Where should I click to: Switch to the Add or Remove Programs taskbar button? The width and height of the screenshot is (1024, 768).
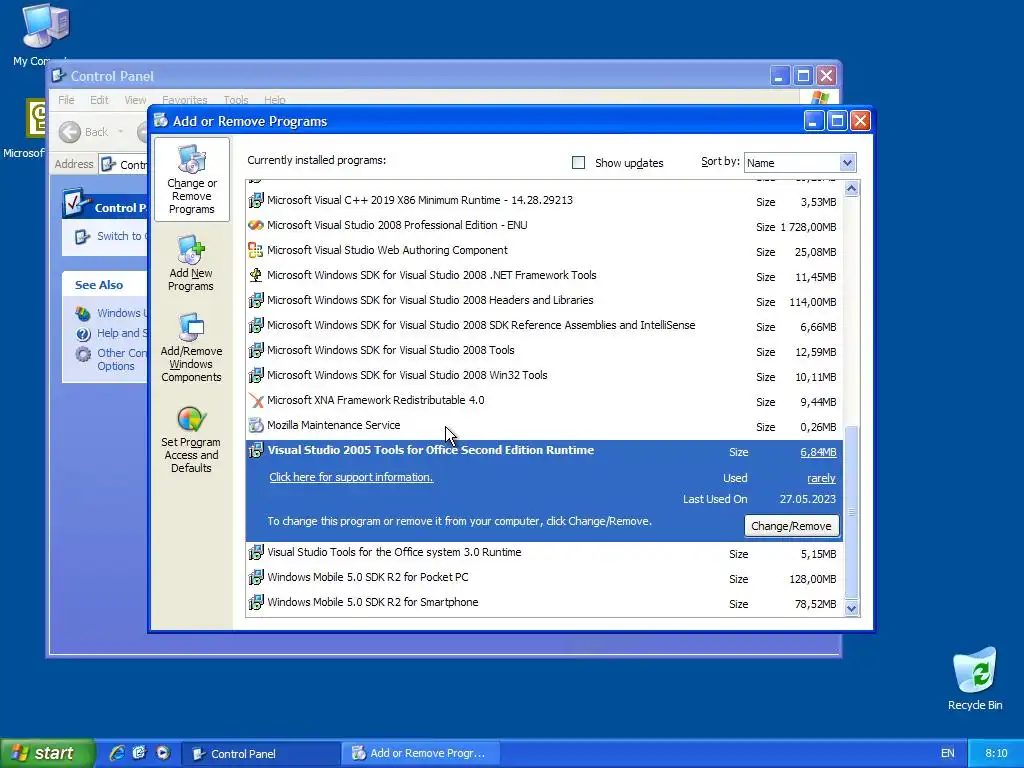[x=421, y=754]
